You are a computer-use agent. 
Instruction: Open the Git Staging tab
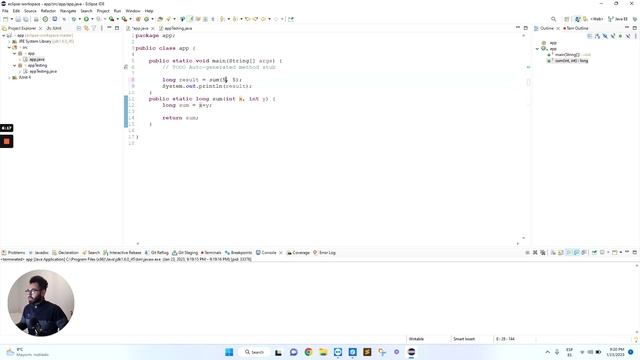pyautogui.click(x=185, y=253)
